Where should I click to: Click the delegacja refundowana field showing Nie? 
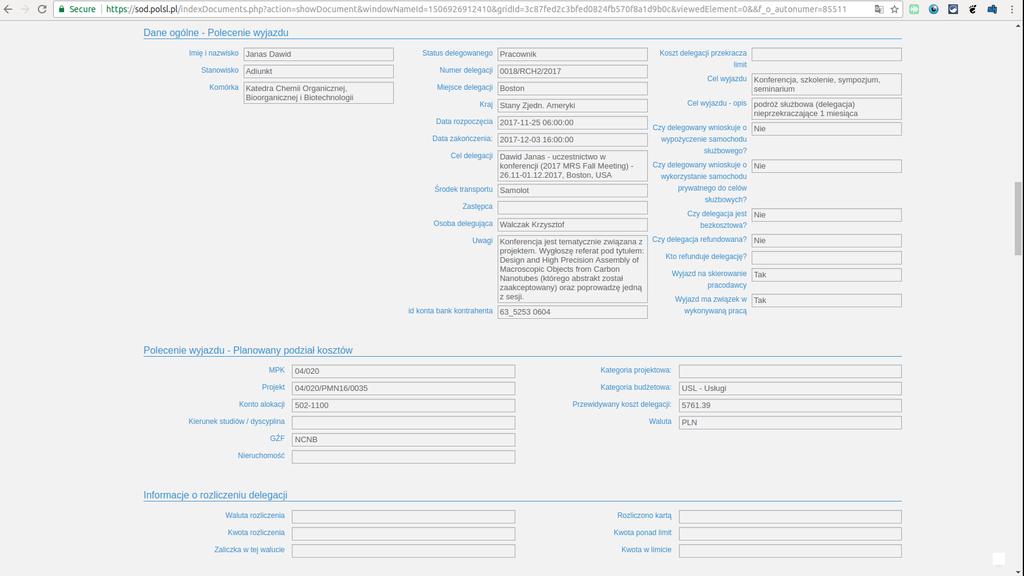pyautogui.click(x=827, y=240)
